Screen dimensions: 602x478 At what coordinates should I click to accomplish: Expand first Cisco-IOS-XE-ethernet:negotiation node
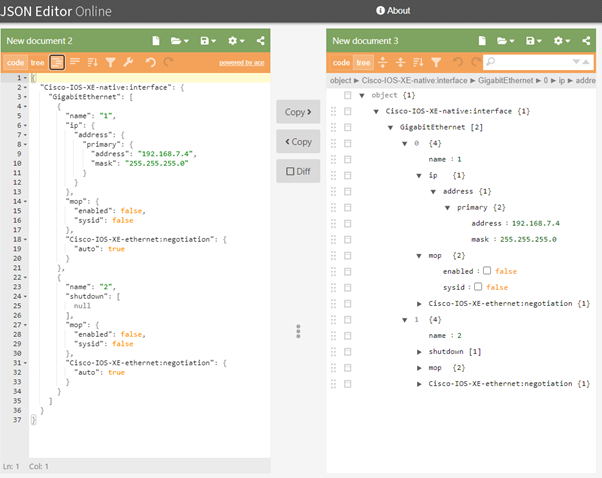419,304
